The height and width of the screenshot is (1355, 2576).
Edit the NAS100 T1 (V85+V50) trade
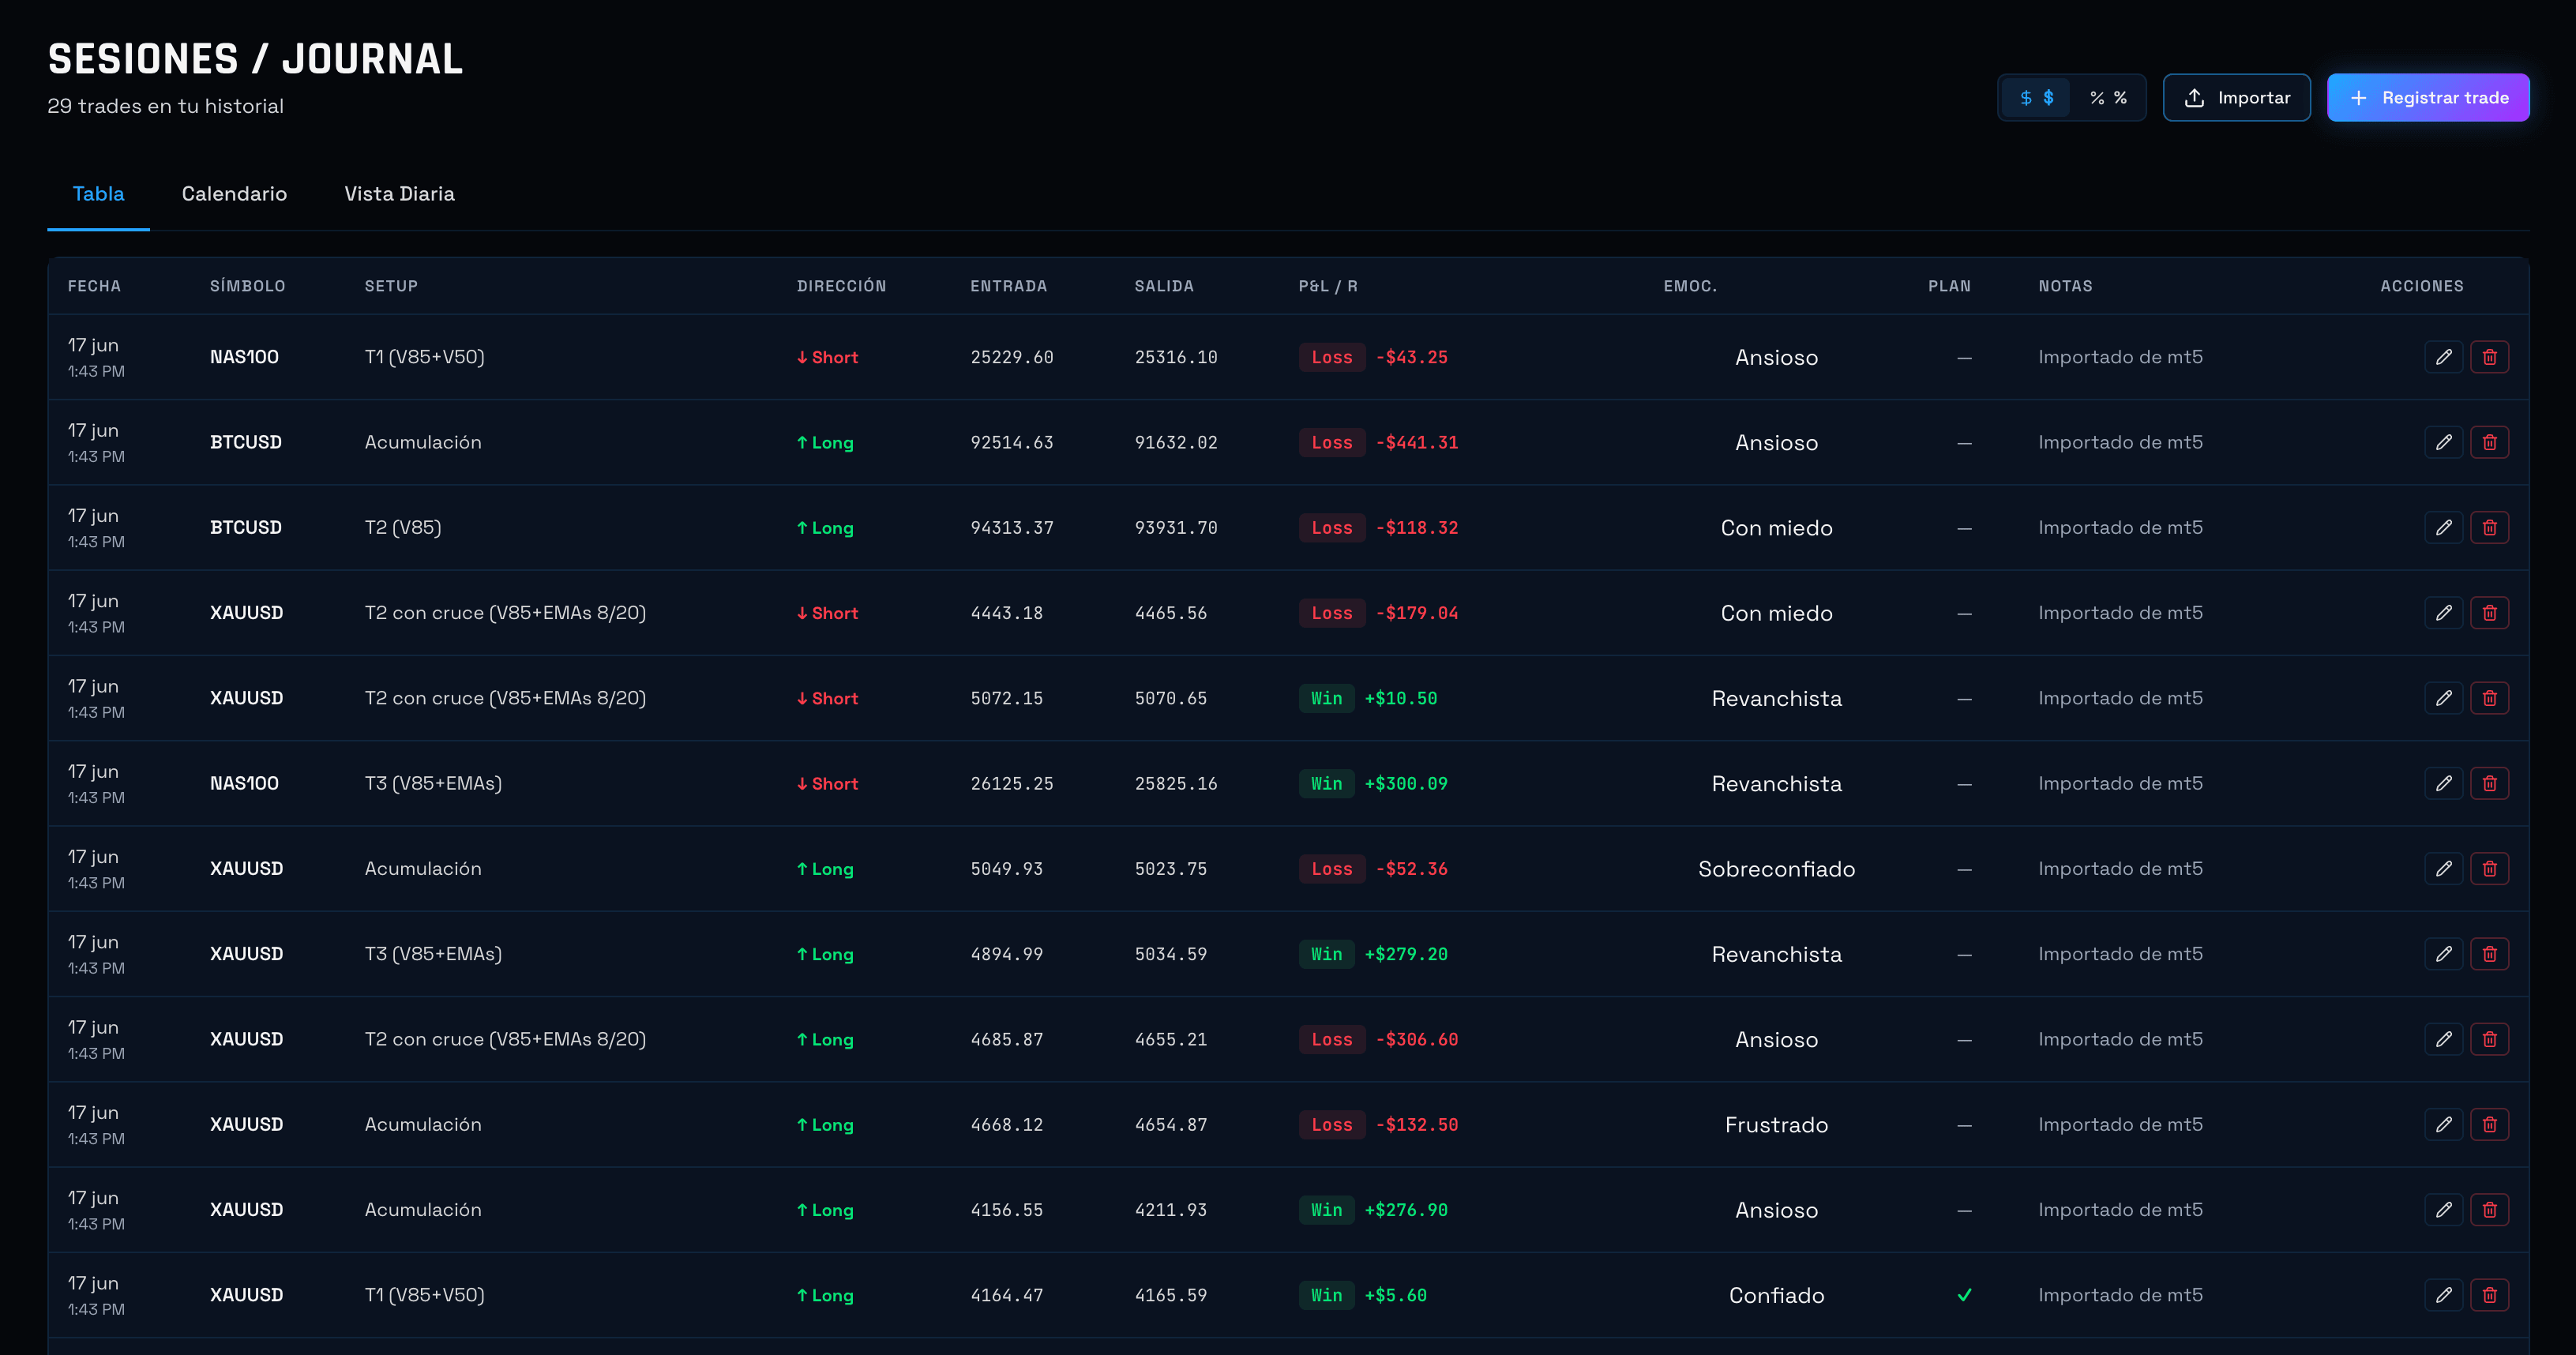pyautogui.click(x=2443, y=357)
